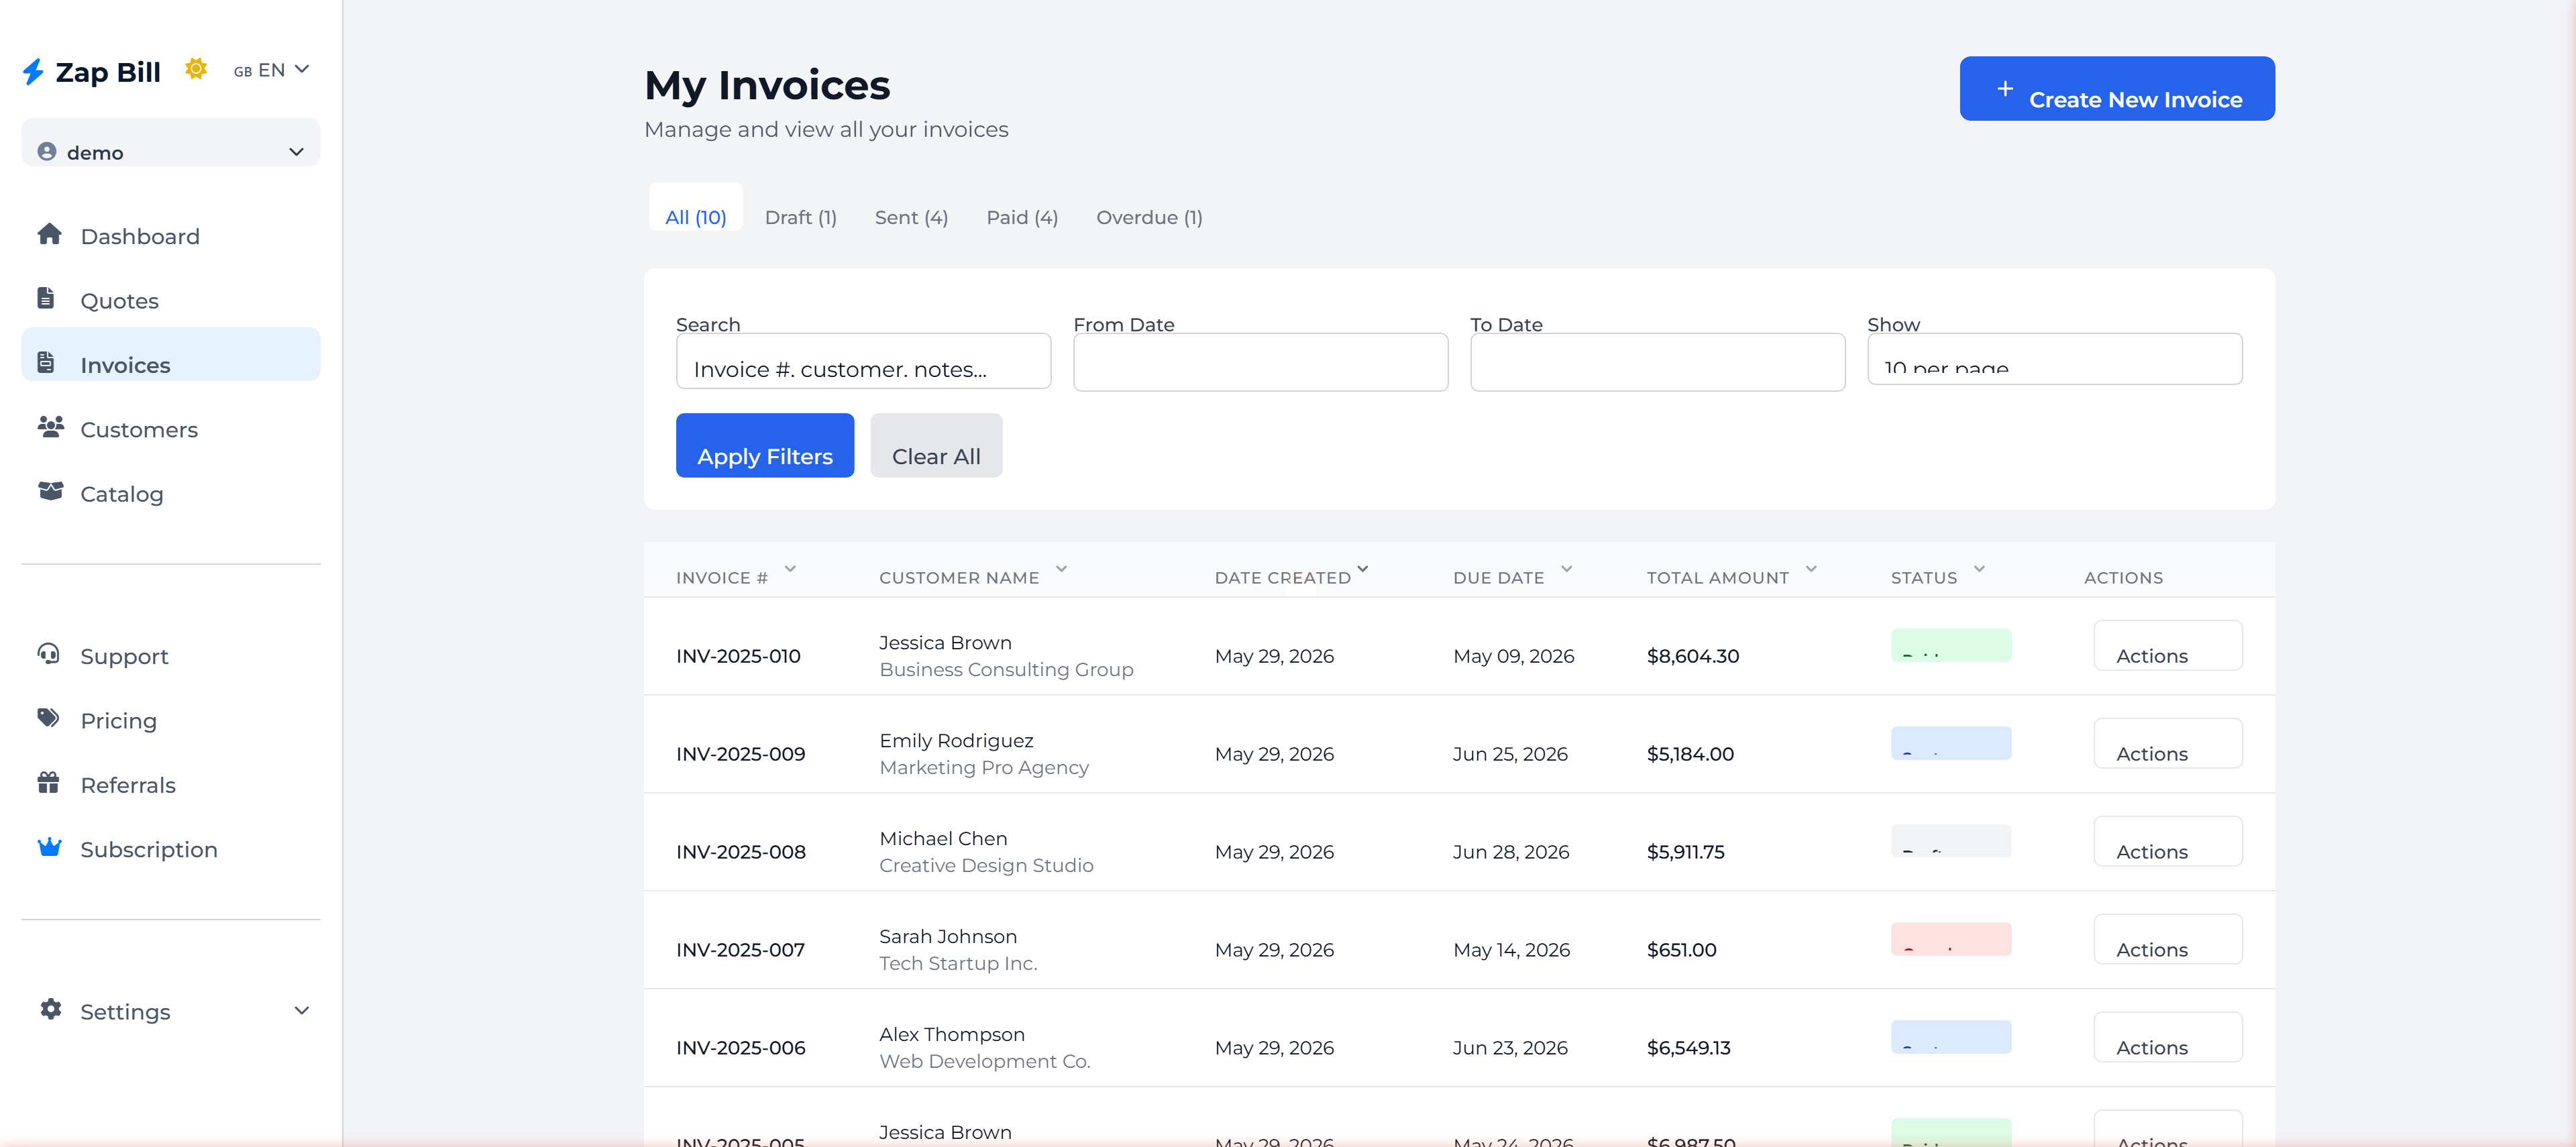2576x1147 pixels.
Task: Open the Pricing link
Action: tap(171, 721)
